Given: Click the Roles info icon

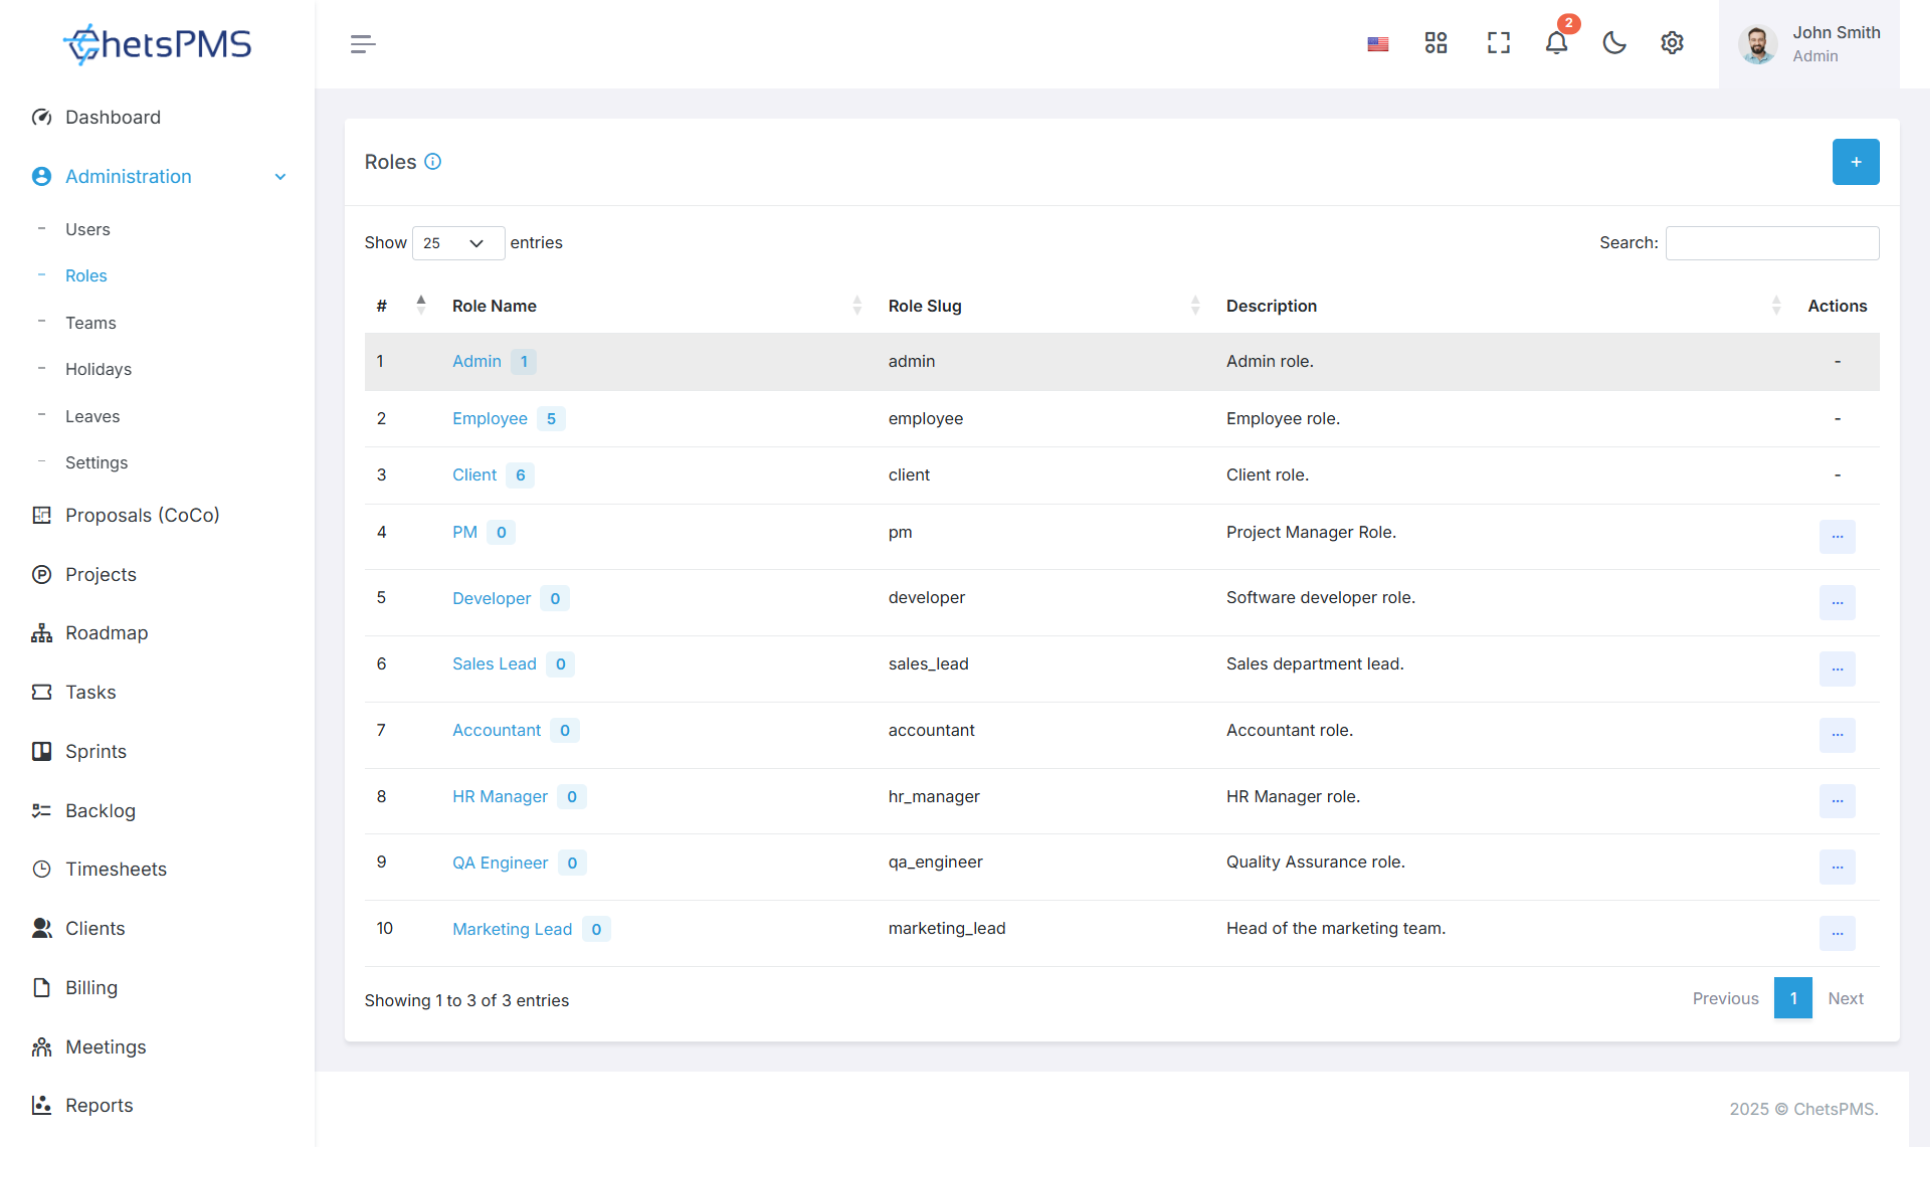Looking at the screenshot, I should (x=432, y=162).
